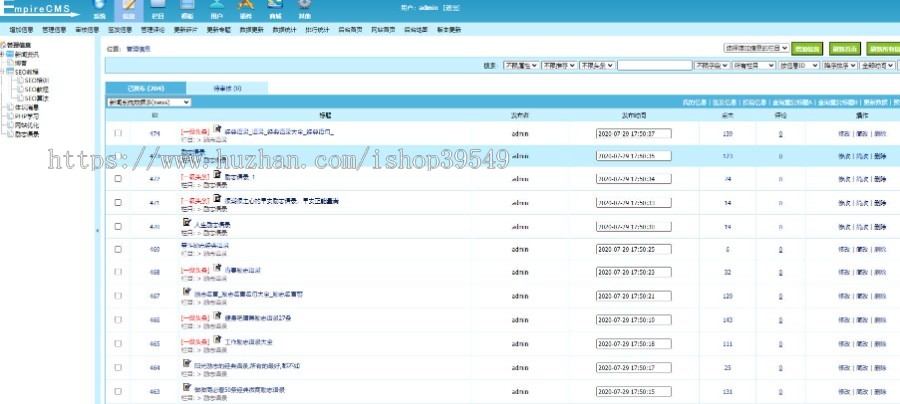900x404 pixels.
Task: Open the news system model dropdown below tabs
Action: (149, 102)
